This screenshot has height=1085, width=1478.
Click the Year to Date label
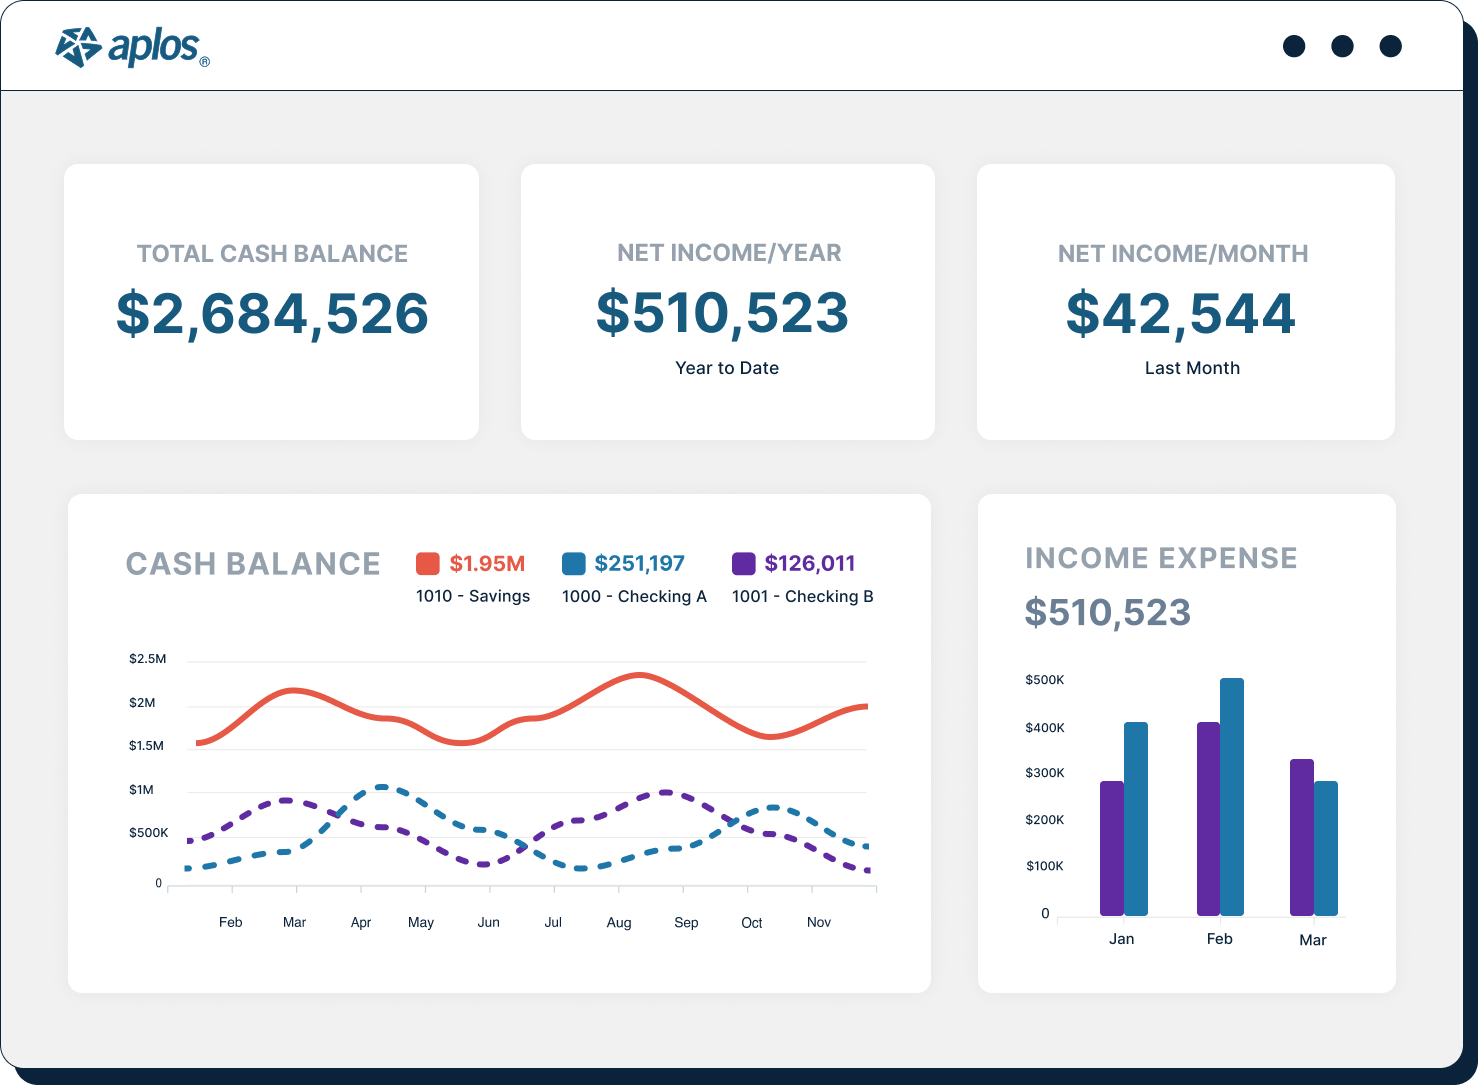[727, 368]
